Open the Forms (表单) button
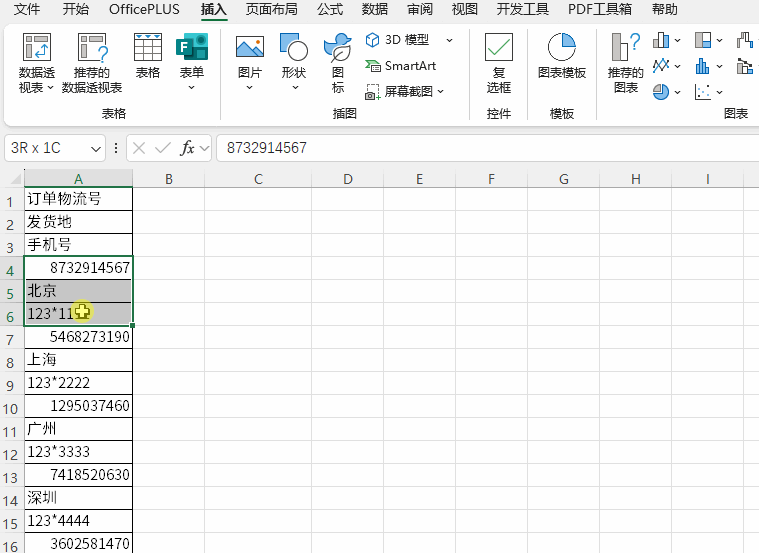This screenshot has width=759, height=553. (191, 63)
